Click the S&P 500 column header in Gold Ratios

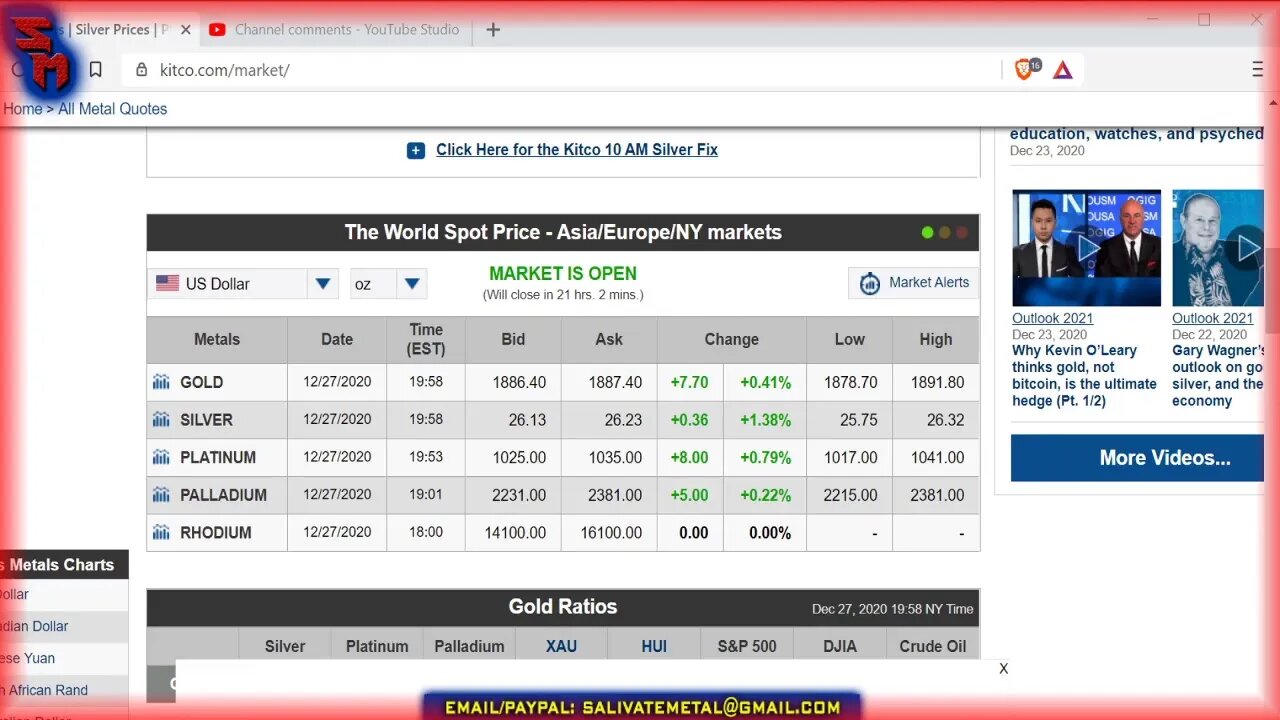(x=747, y=646)
